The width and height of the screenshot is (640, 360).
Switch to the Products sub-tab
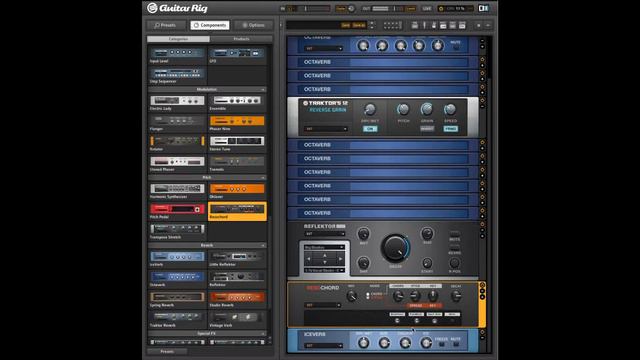(241, 39)
